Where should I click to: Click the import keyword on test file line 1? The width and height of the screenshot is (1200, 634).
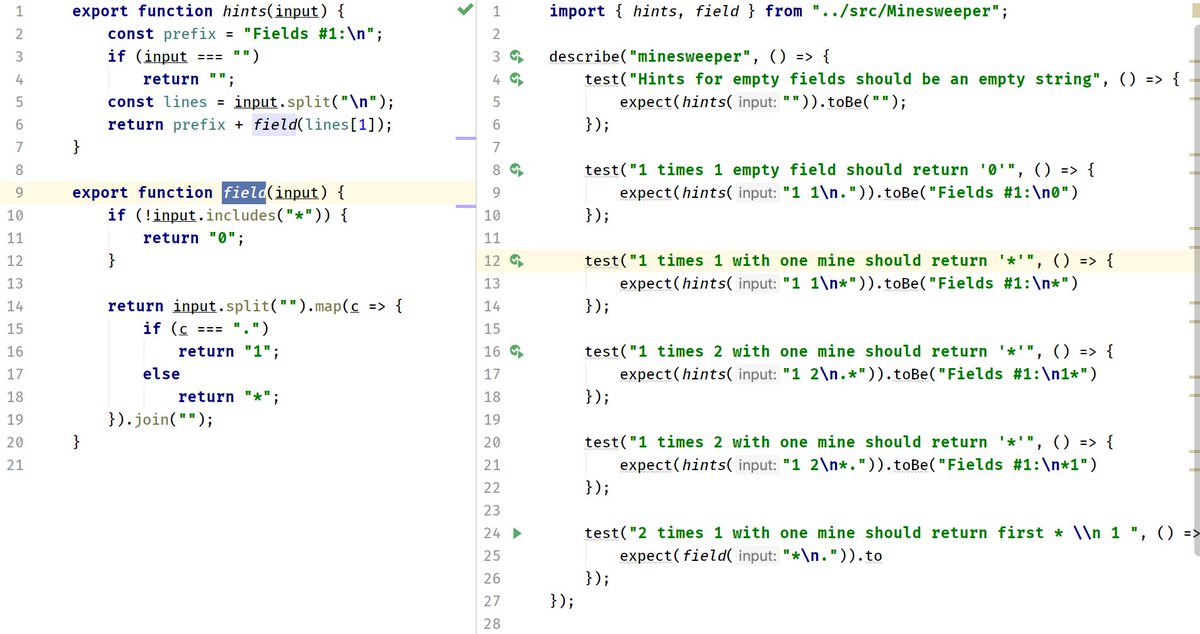click(576, 11)
